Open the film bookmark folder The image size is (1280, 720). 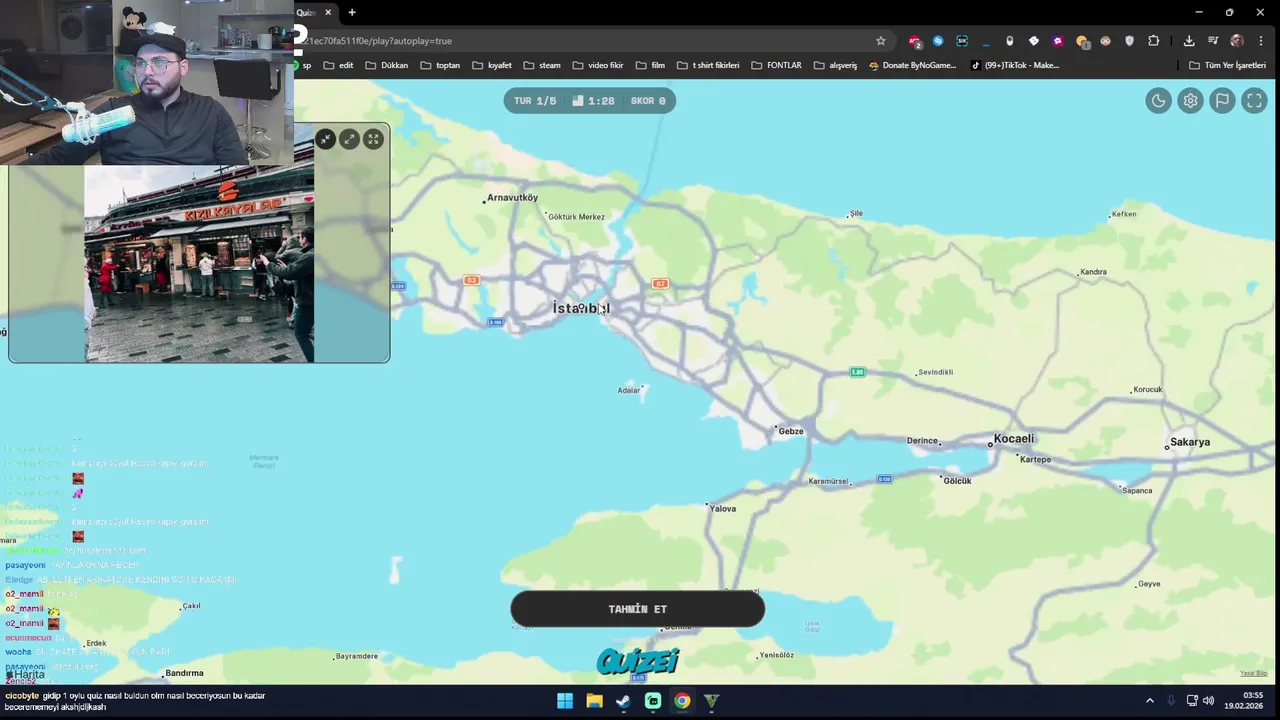pyautogui.click(x=650, y=65)
